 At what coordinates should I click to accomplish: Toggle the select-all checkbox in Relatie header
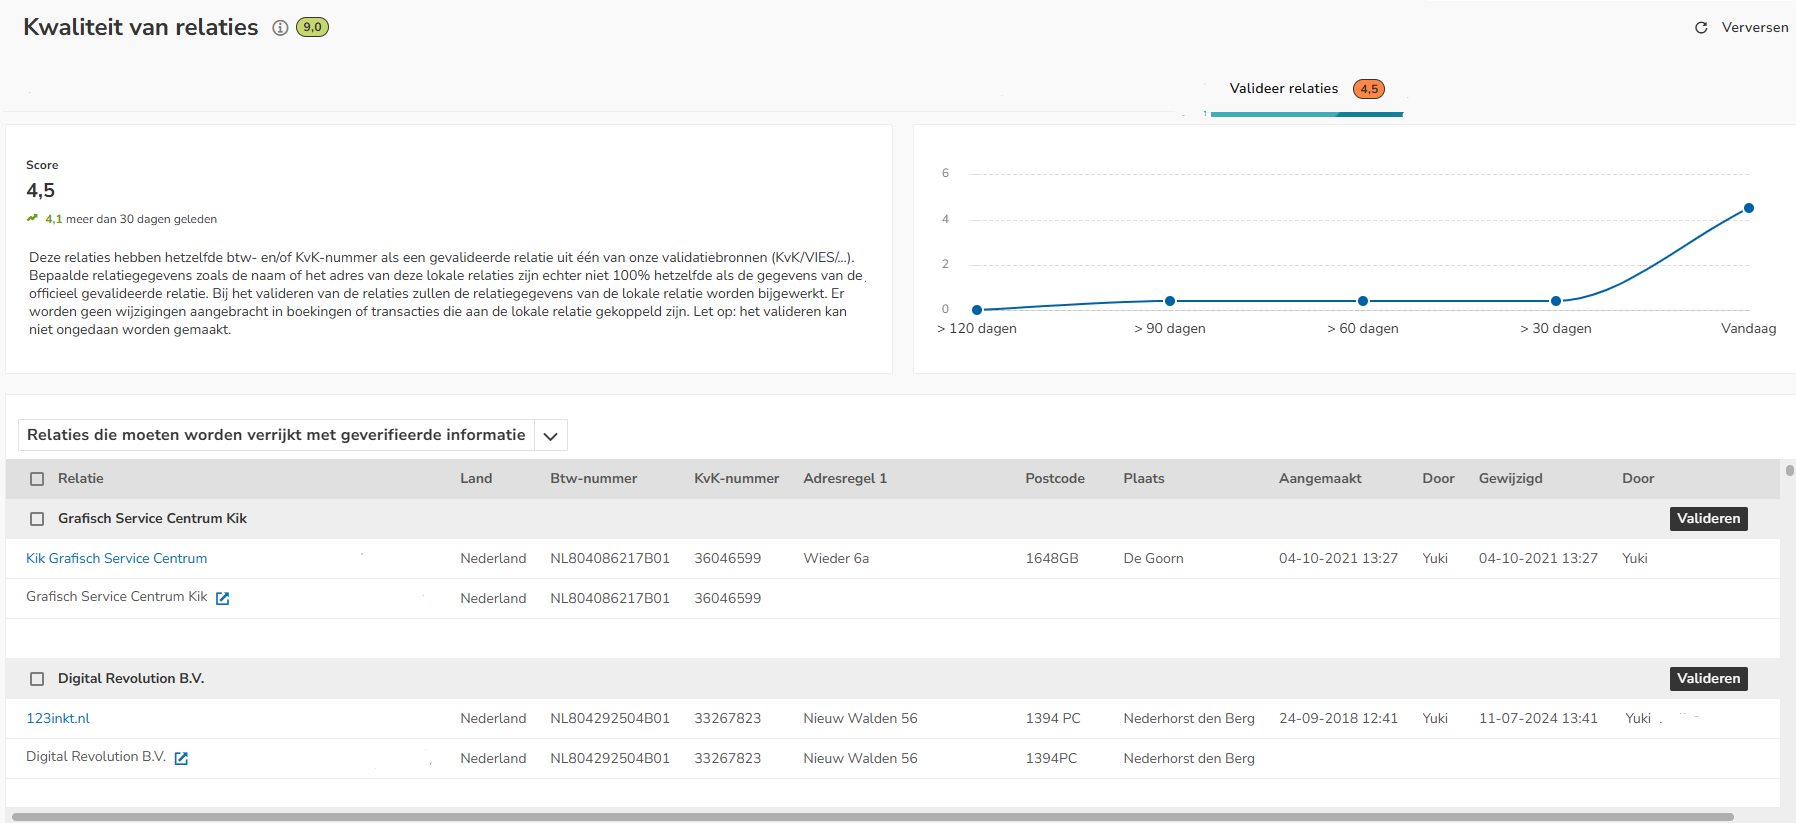37,479
